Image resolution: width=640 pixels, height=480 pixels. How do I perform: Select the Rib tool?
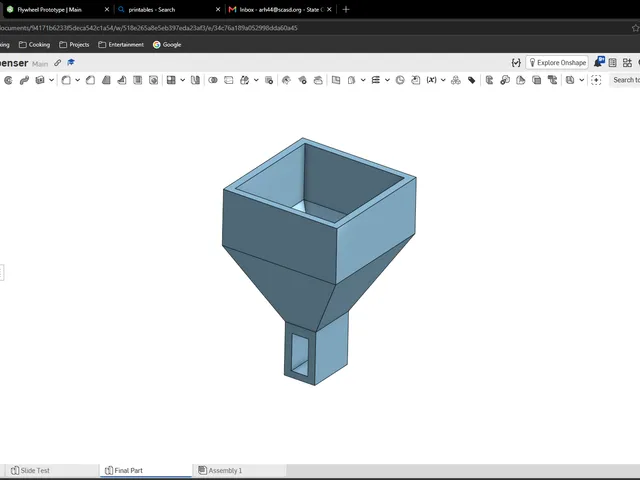[x=122, y=80]
